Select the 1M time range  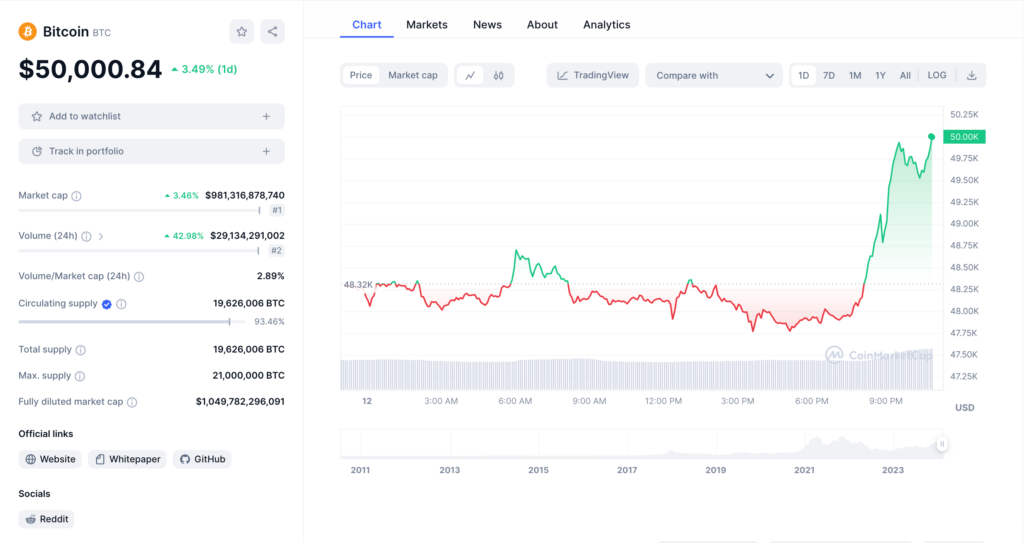coord(855,75)
